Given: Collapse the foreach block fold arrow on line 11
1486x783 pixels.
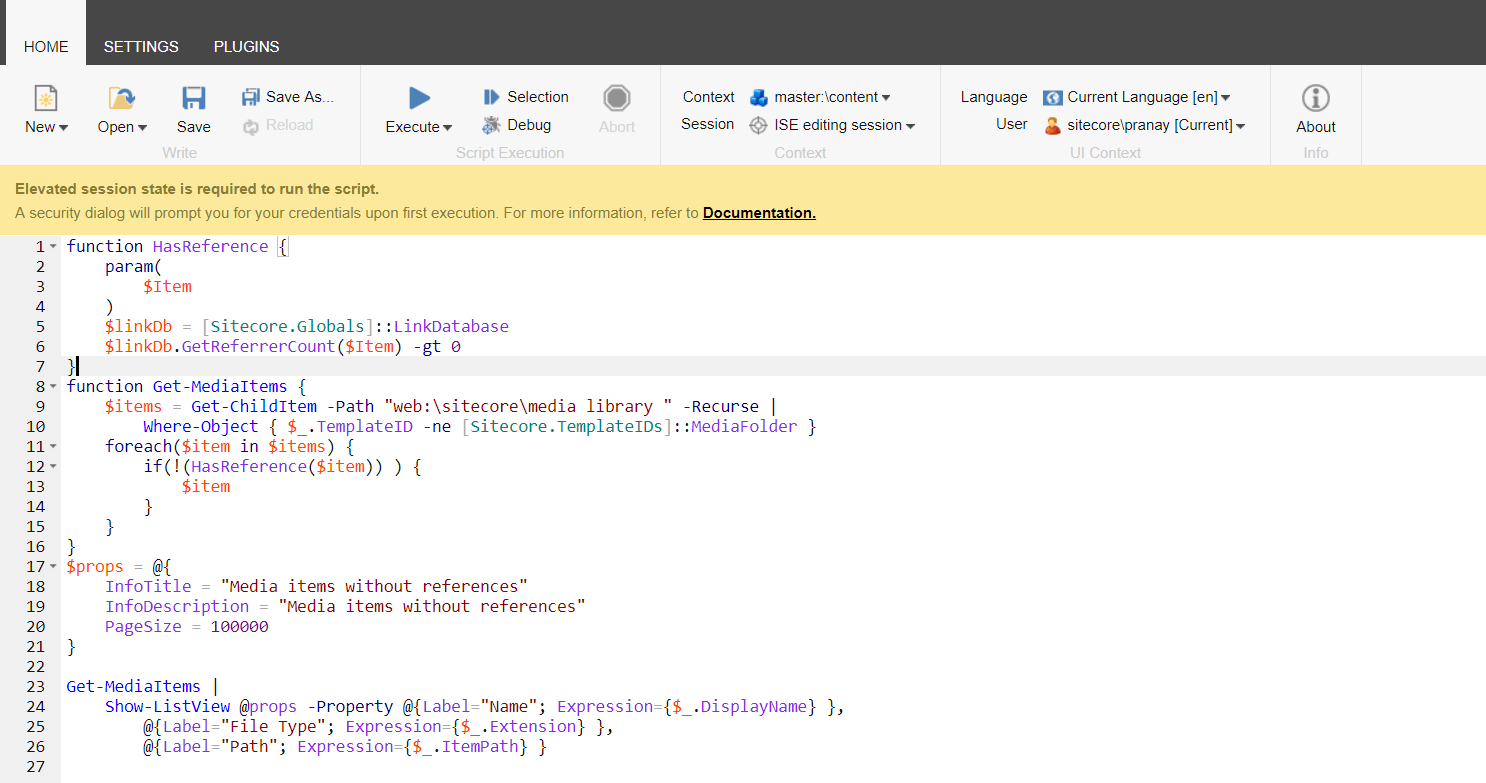Looking at the screenshot, I should click(x=53, y=447).
